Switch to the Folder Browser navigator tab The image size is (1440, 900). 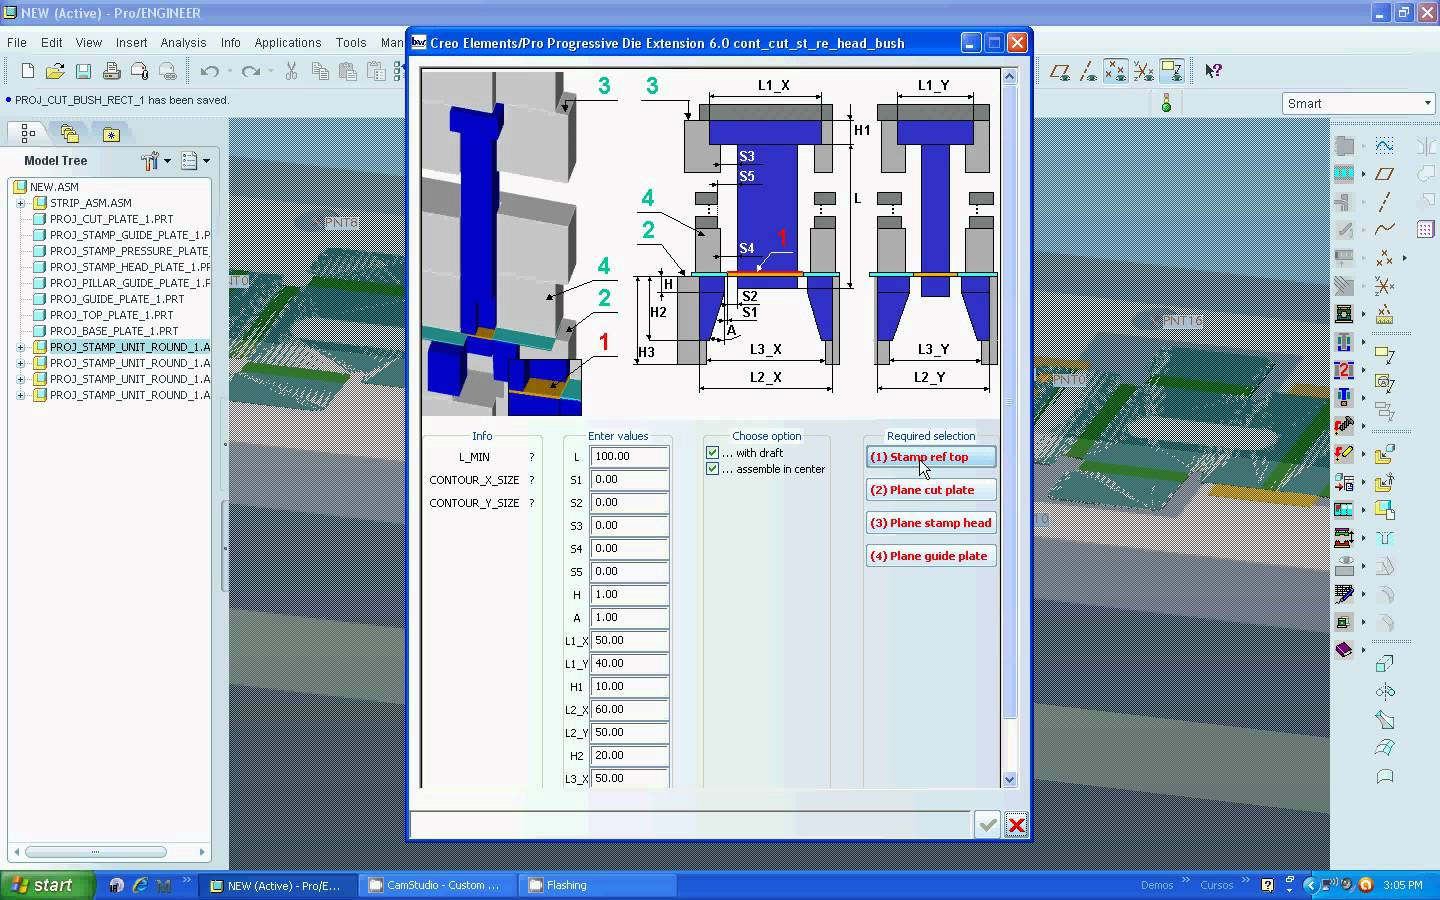69,133
